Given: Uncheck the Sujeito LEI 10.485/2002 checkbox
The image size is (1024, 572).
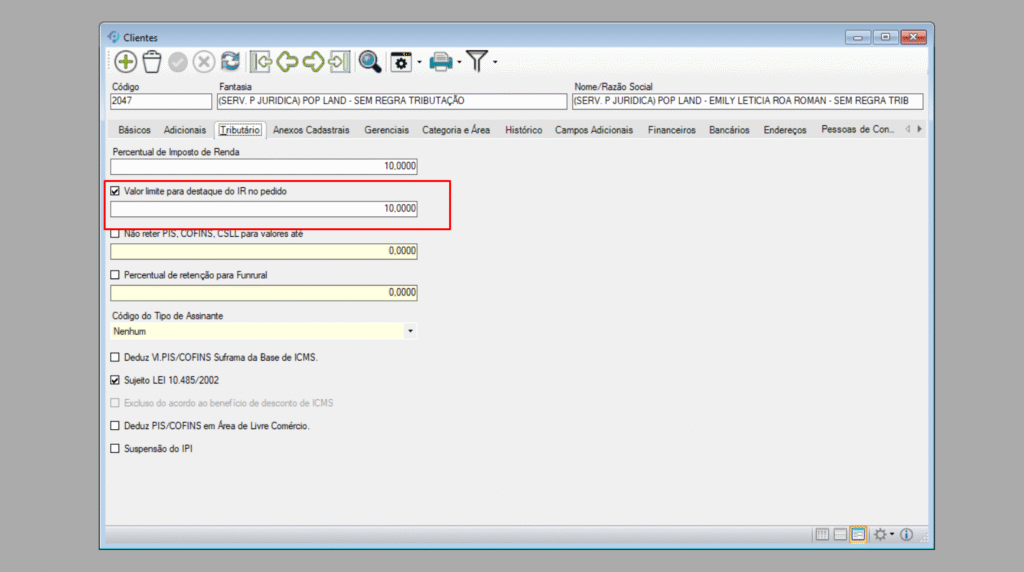Looking at the screenshot, I should point(114,380).
